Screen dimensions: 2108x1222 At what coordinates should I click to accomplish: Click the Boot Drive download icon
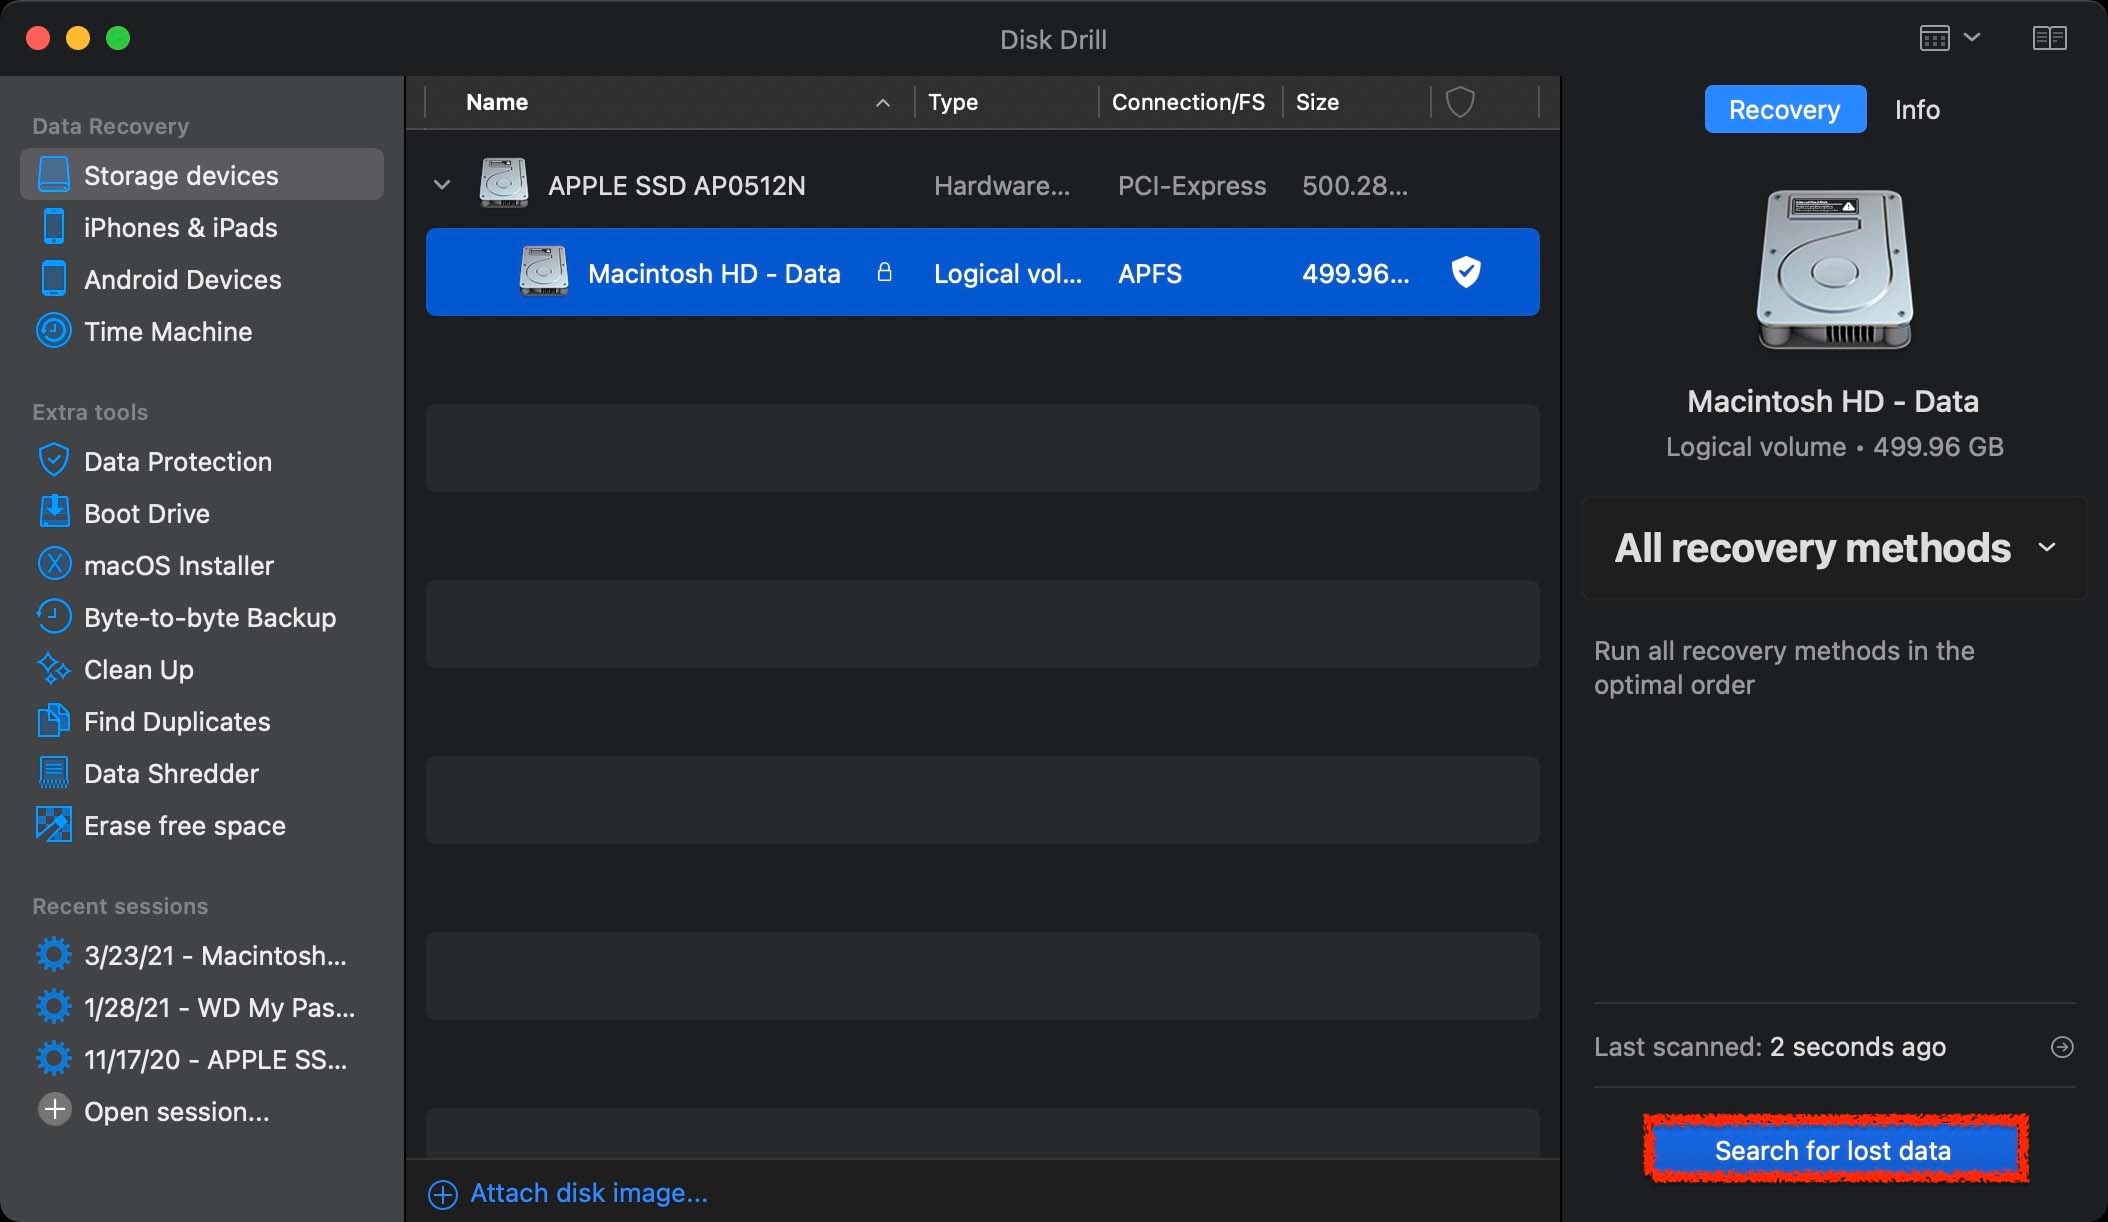[x=54, y=513]
